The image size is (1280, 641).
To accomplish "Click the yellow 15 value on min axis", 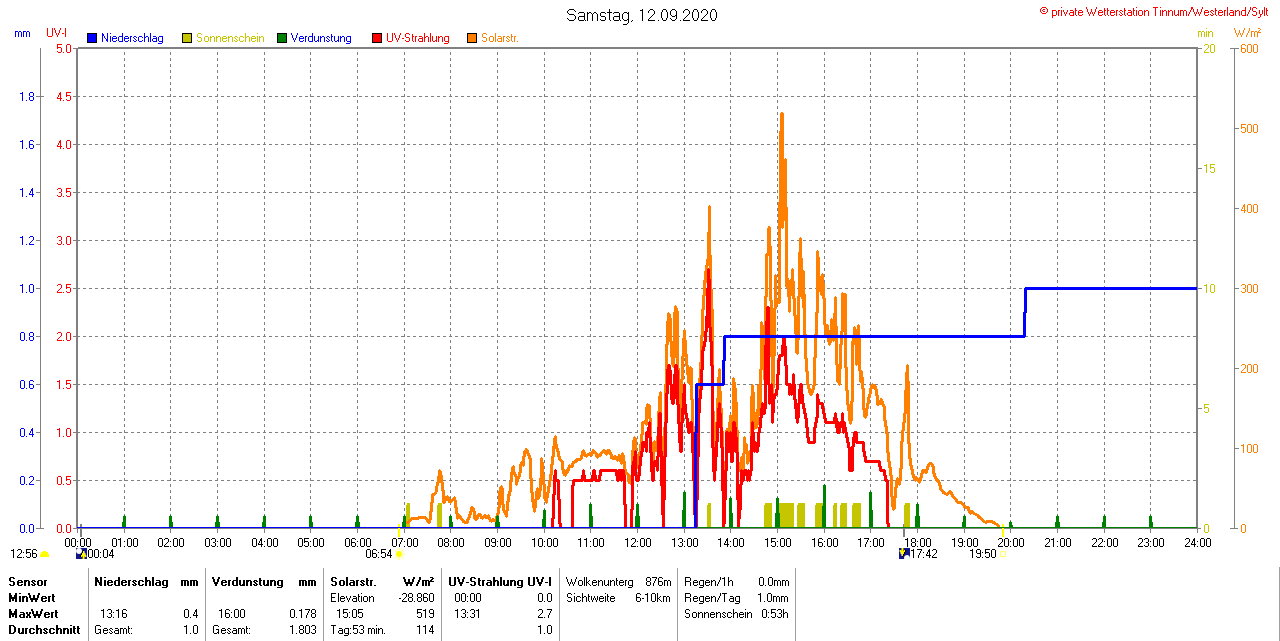I will pos(1209,169).
